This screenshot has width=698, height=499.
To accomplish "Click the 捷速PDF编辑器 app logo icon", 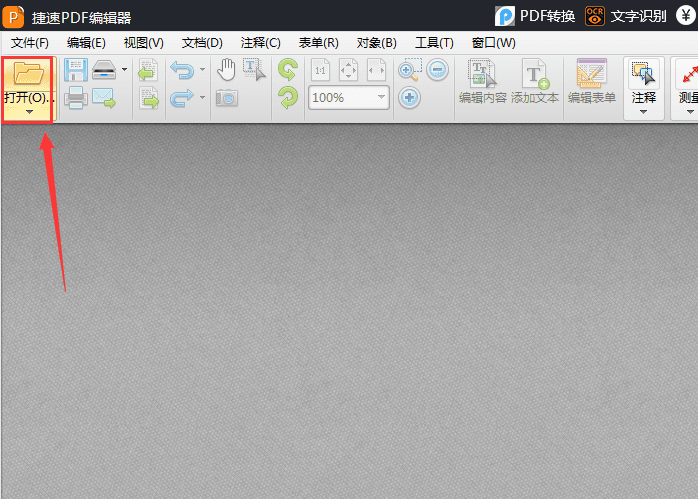I will pyautogui.click(x=13, y=17).
